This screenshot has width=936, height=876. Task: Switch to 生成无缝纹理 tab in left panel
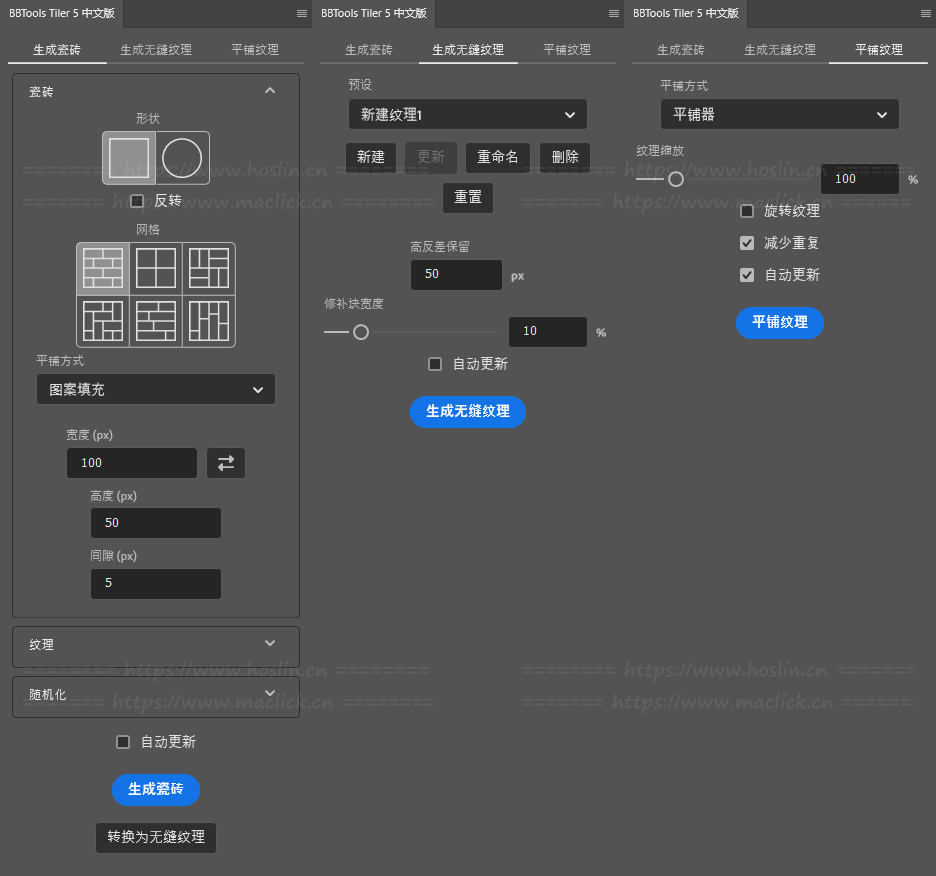pos(156,50)
